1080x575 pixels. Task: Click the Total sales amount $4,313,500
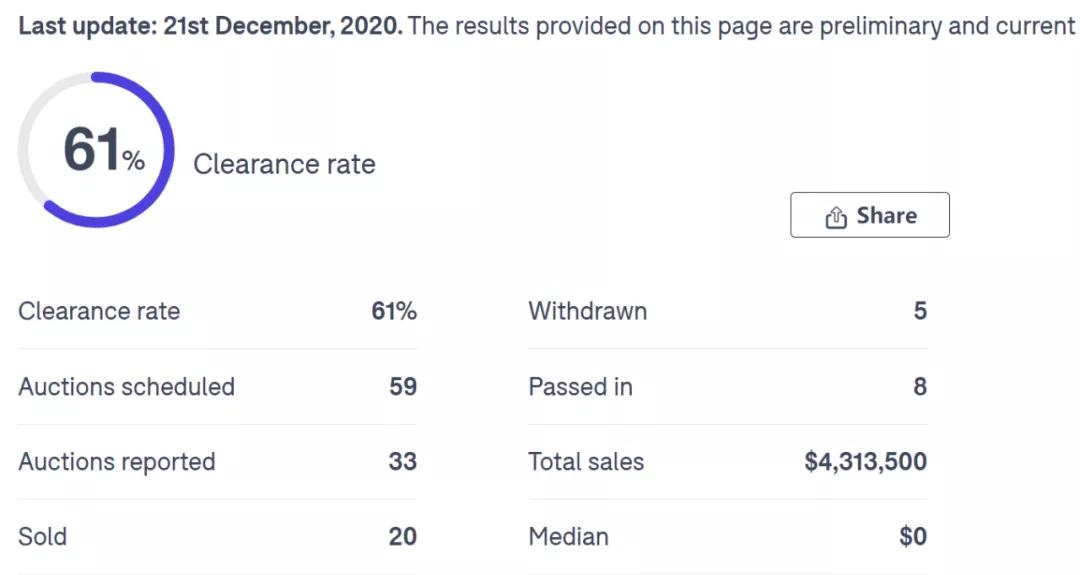click(866, 461)
